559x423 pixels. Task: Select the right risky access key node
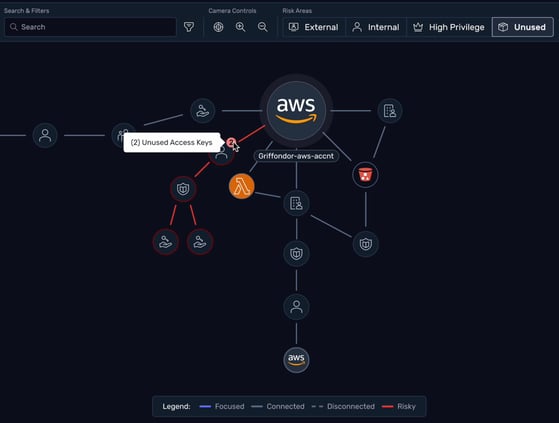point(200,242)
